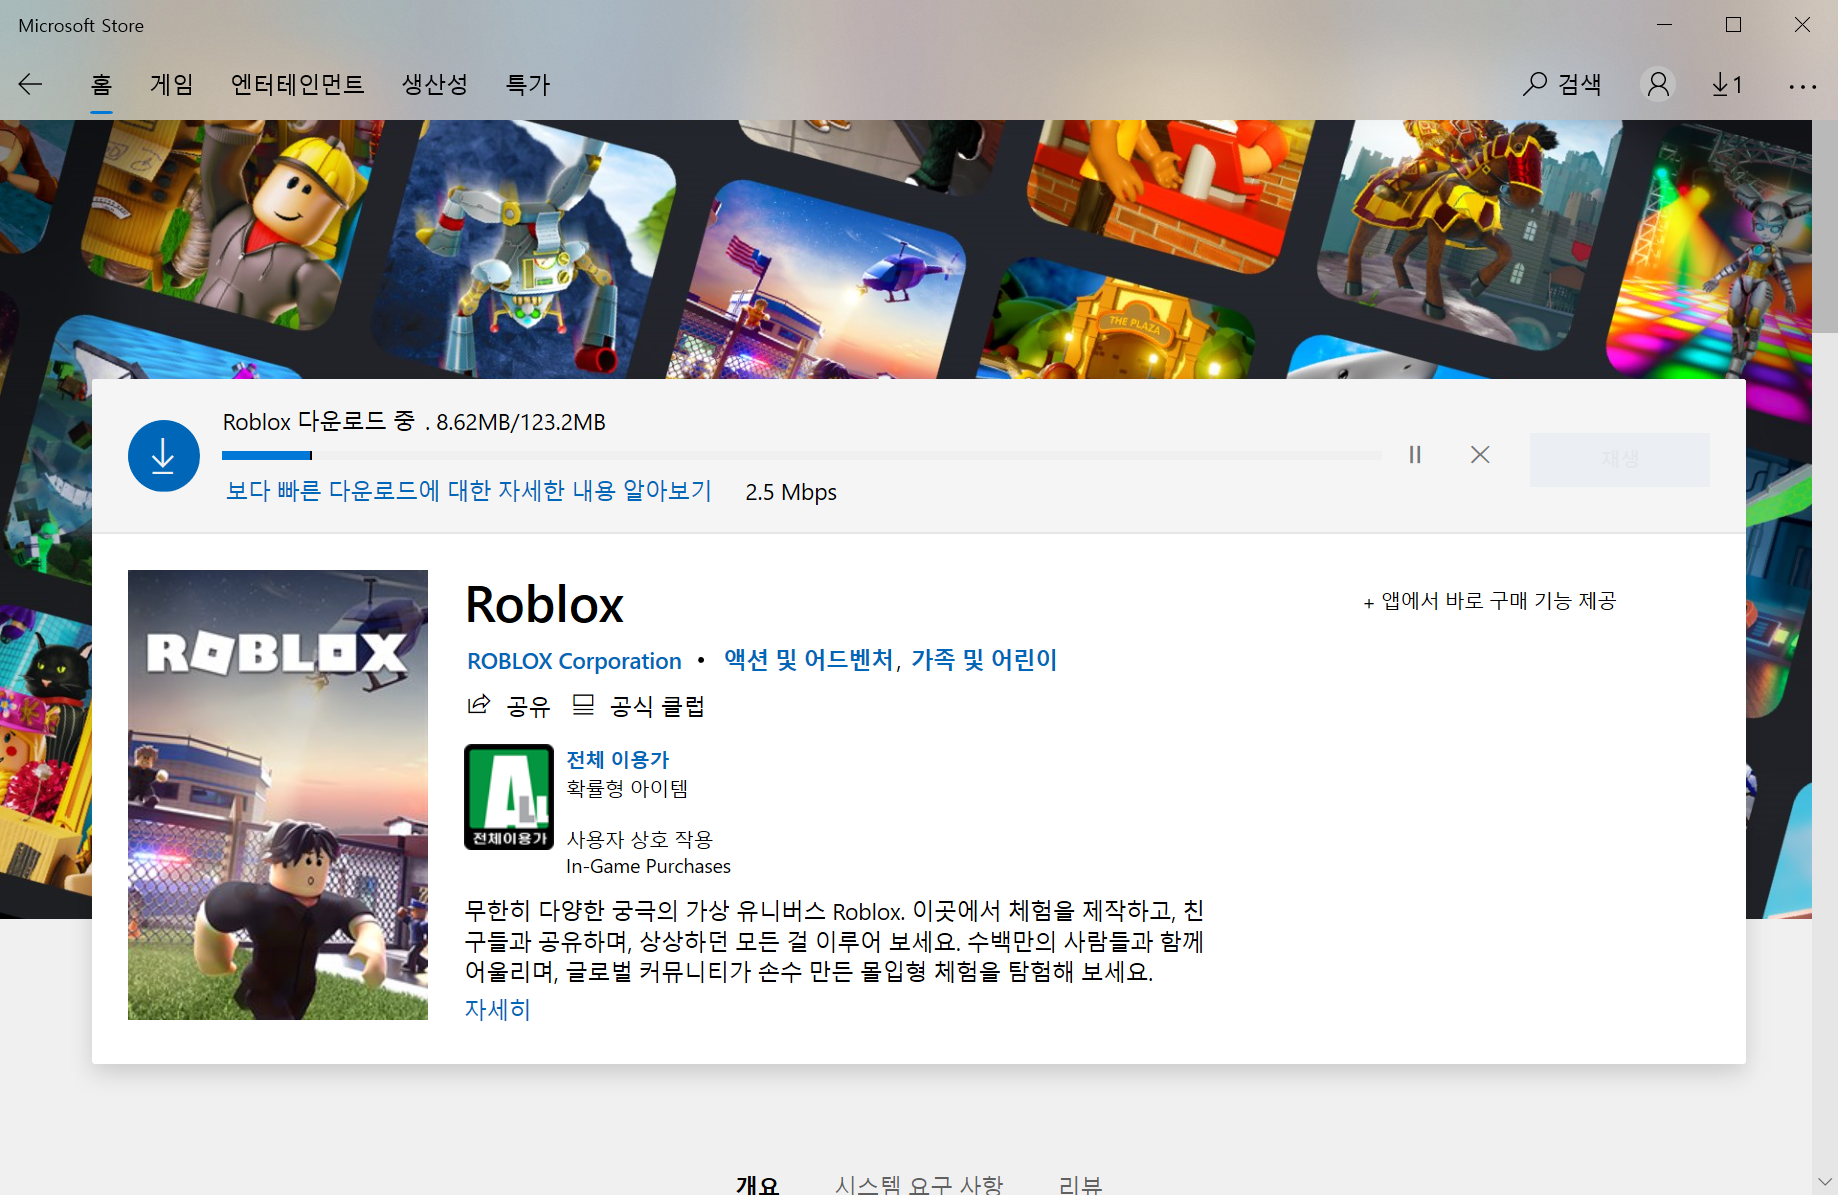Open 가족 및 어린이 category link
The image size is (1838, 1195).
pos(984,660)
